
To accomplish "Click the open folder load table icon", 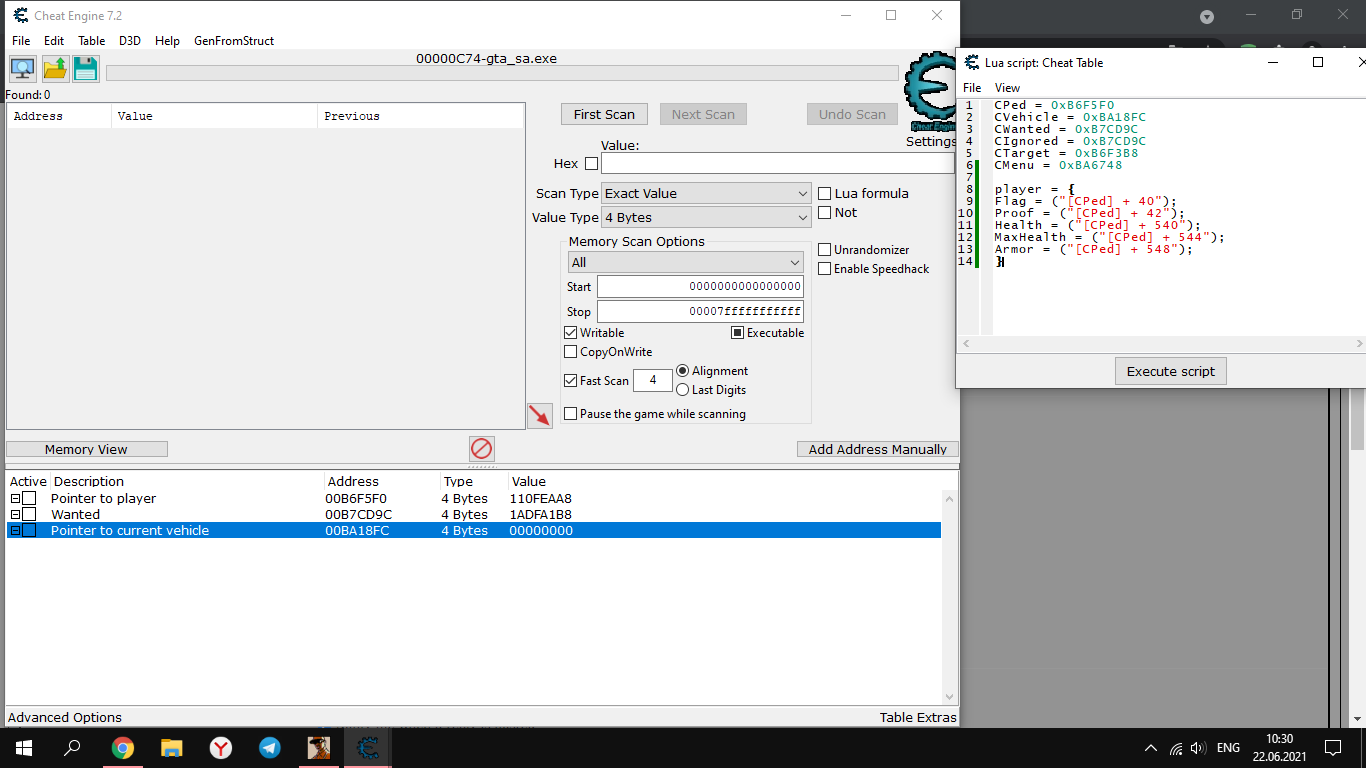I will pos(55,69).
